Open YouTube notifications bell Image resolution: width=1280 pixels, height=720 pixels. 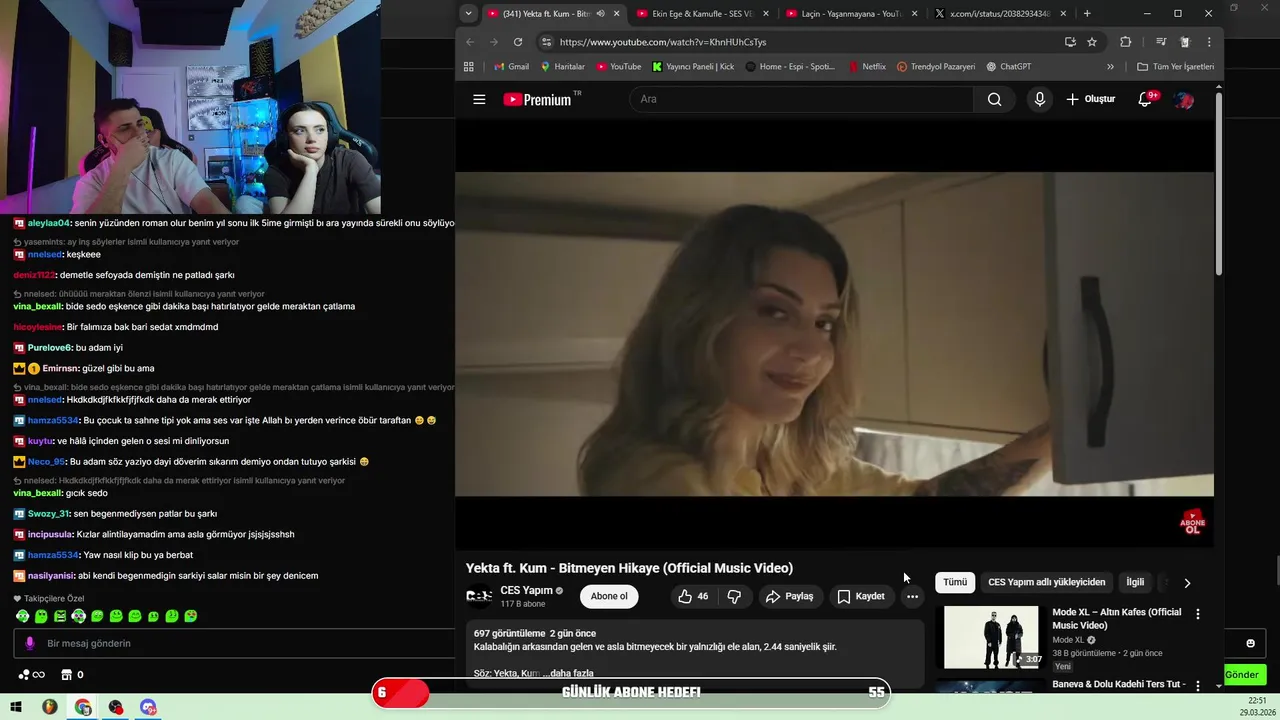coord(1146,99)
